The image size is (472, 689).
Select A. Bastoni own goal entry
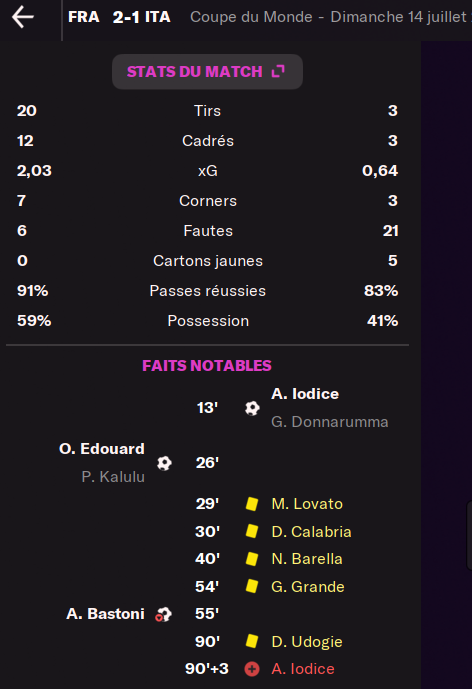pos(105,614)
